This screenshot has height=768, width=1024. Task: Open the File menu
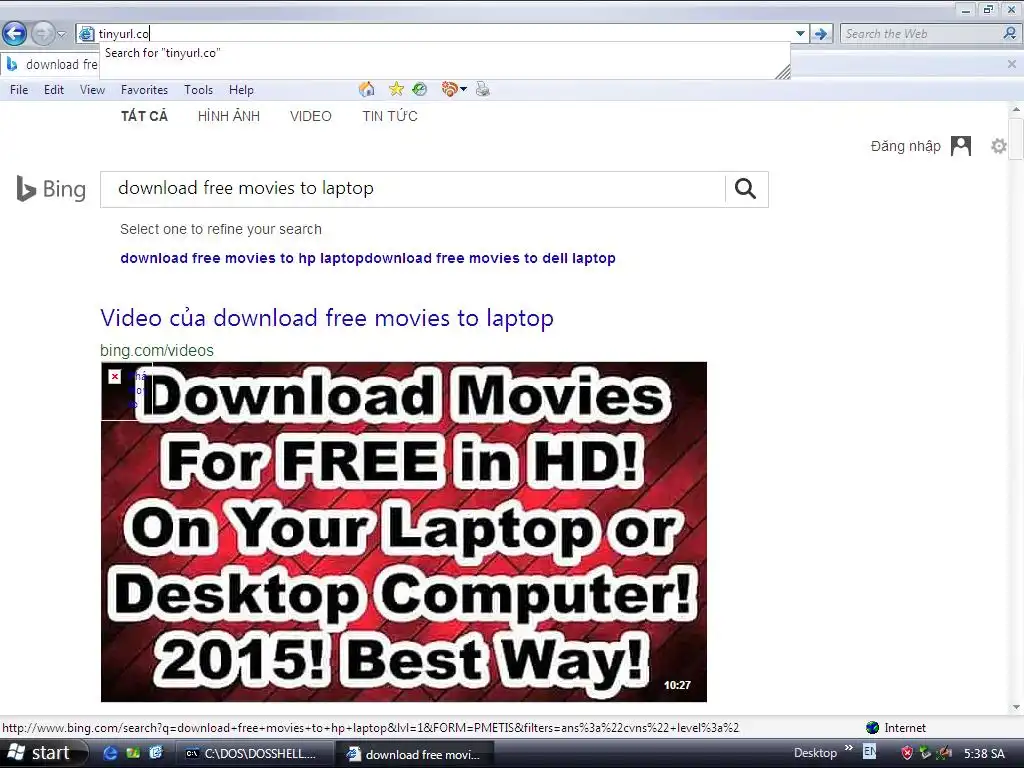(19, 90)
